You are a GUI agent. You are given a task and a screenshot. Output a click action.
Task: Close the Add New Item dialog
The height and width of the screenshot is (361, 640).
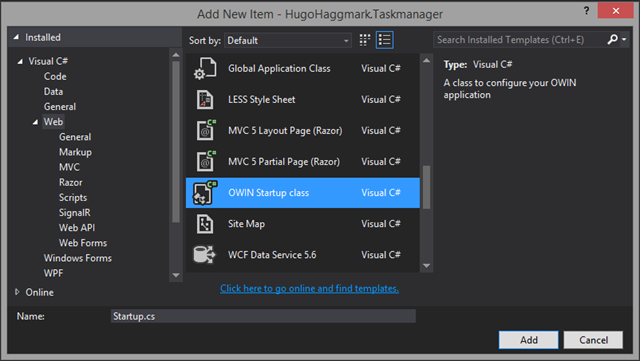click(616, 11)
